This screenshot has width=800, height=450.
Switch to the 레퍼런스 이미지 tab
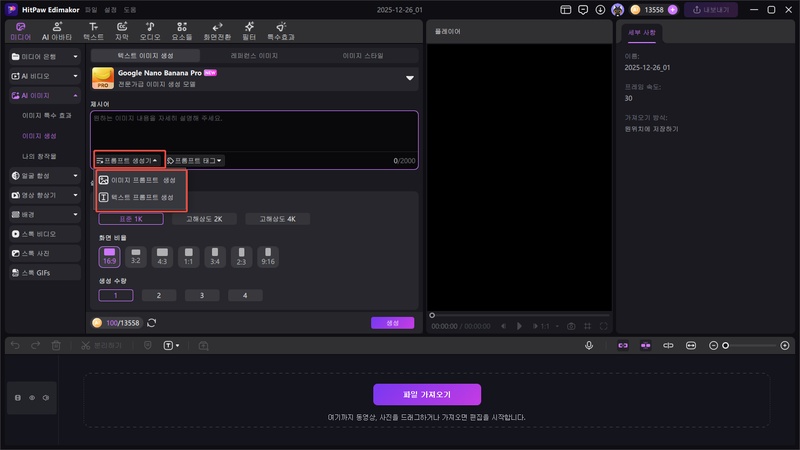[x=254, y=56]
